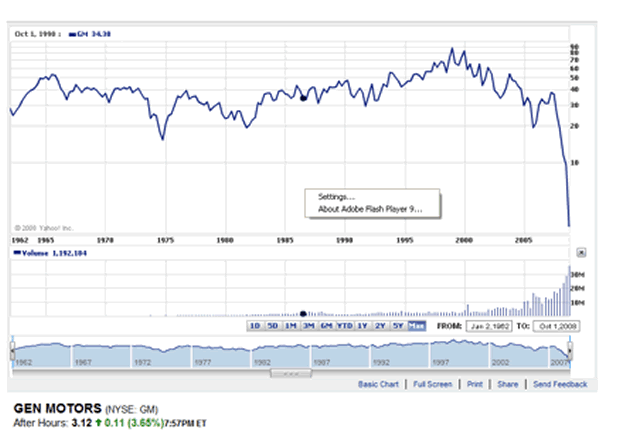Select the Max time range button

pyautogui.click(x=416, y=326)
